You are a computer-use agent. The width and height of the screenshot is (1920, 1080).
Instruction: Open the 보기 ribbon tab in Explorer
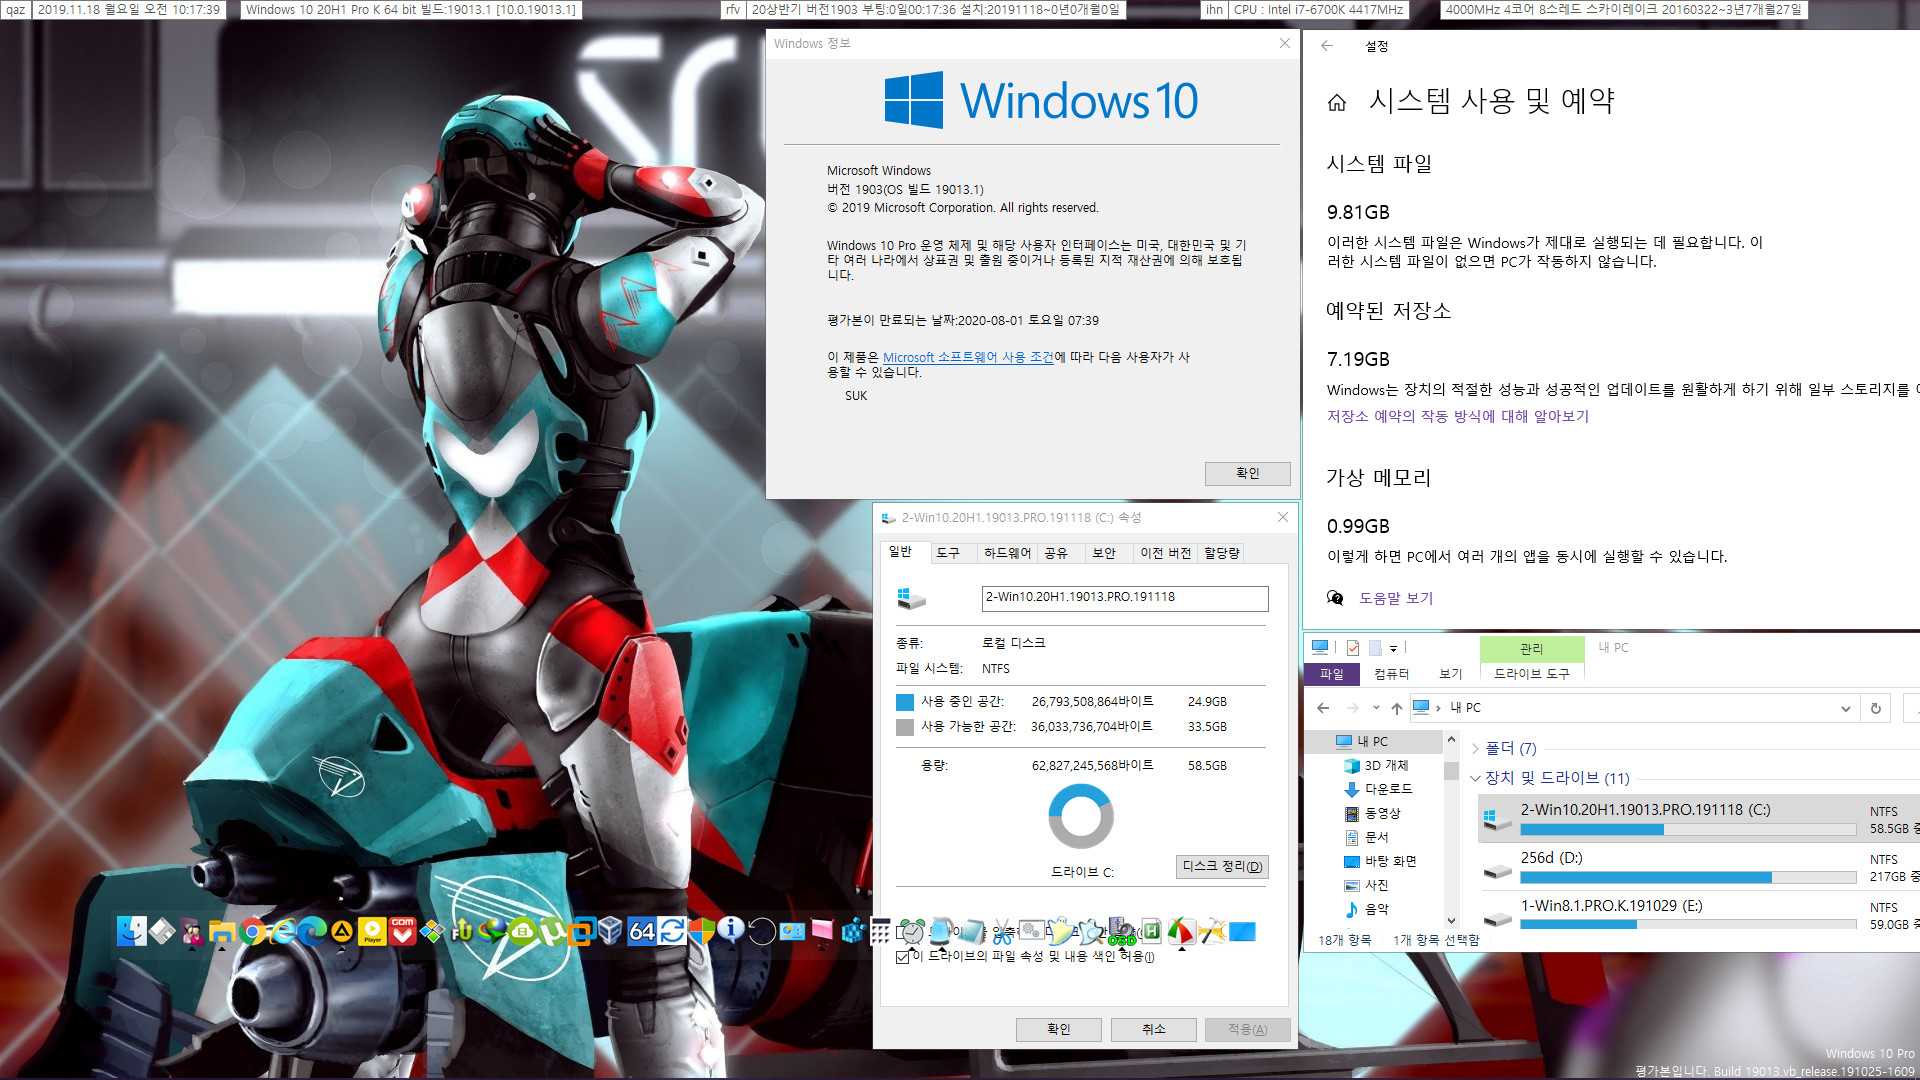(1451, 674)
